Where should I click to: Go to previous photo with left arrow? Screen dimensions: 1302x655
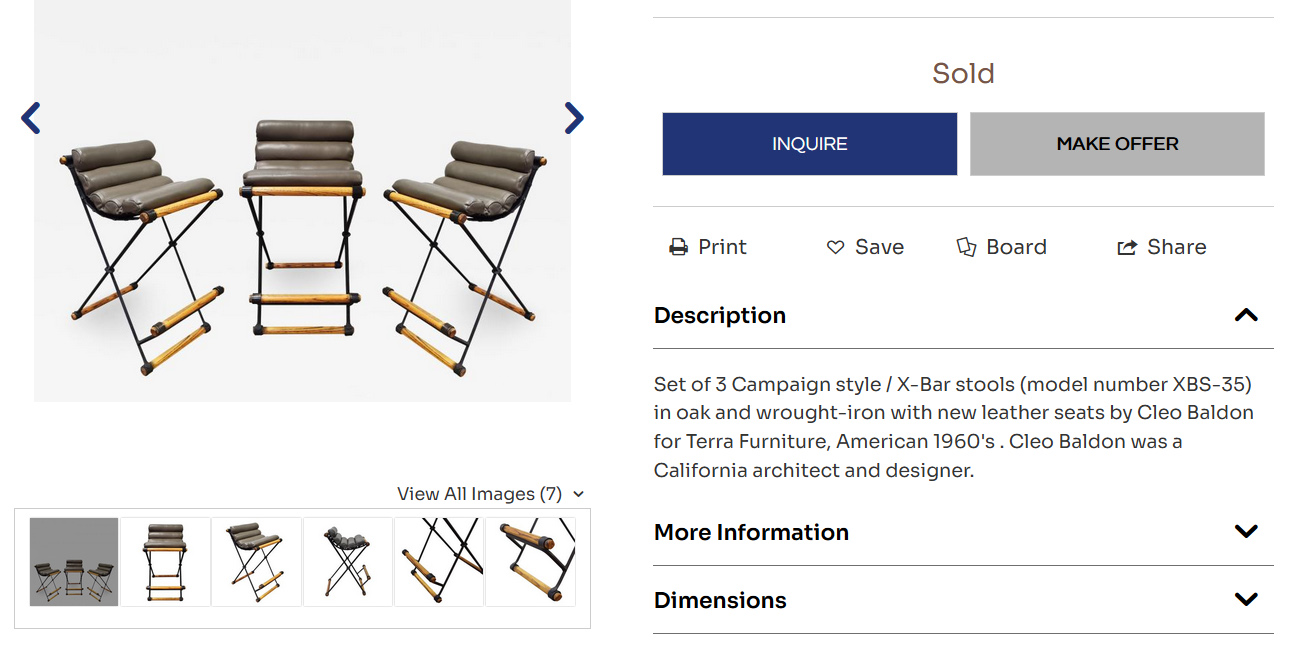click(30, 117)
